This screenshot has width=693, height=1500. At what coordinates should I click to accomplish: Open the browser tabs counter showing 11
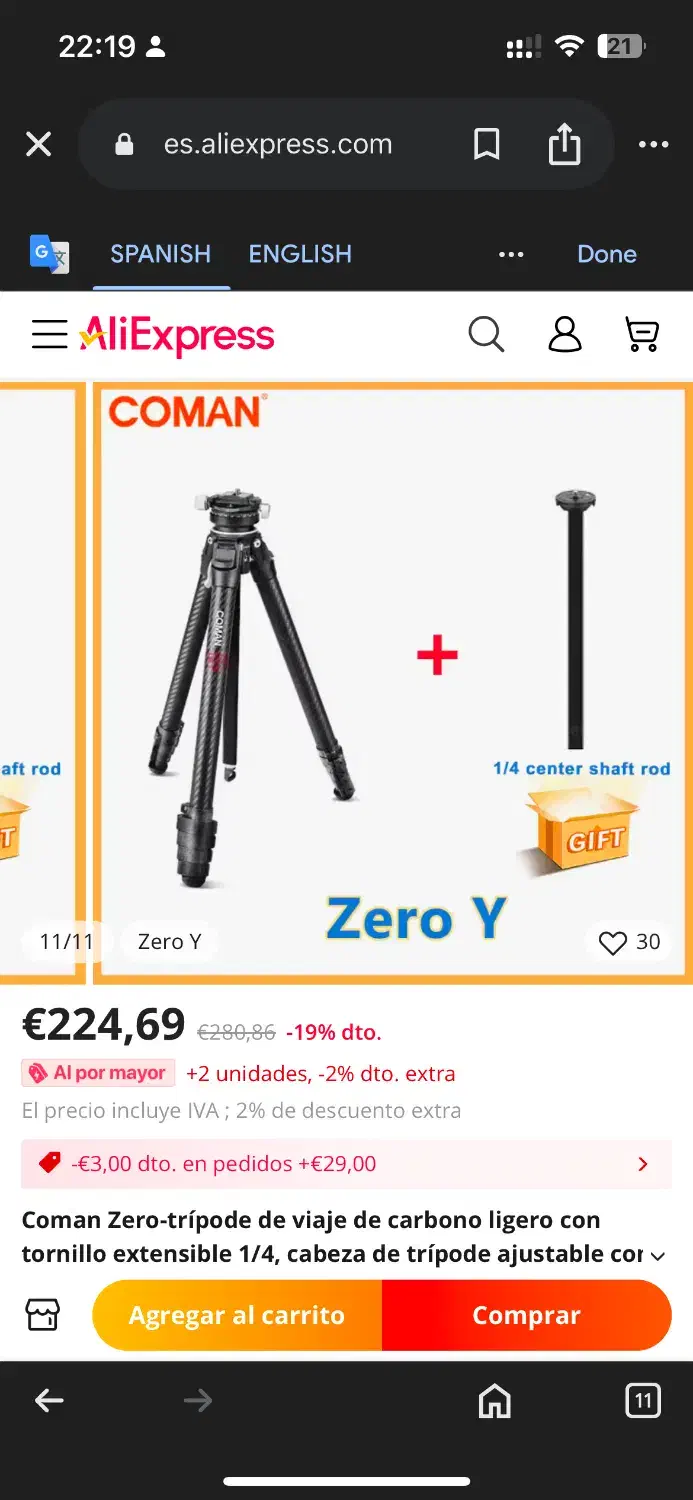643,1401
